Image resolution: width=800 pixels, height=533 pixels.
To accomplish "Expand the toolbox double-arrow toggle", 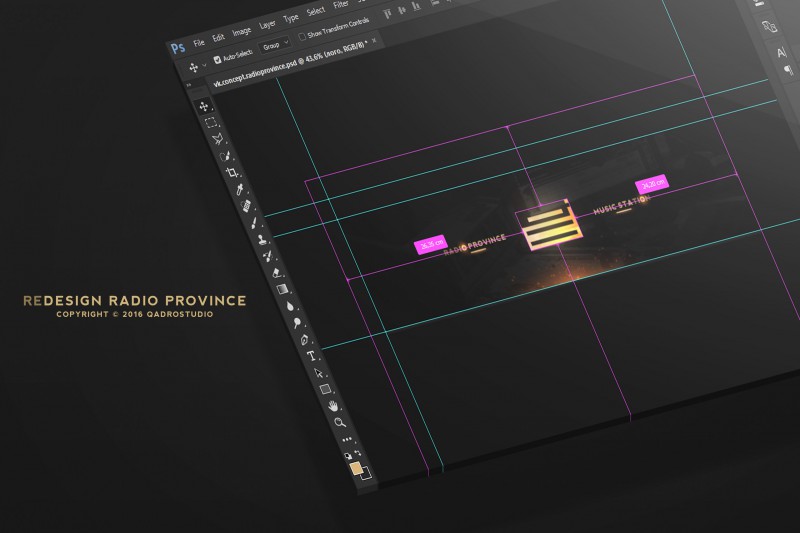I will (188, 85).
